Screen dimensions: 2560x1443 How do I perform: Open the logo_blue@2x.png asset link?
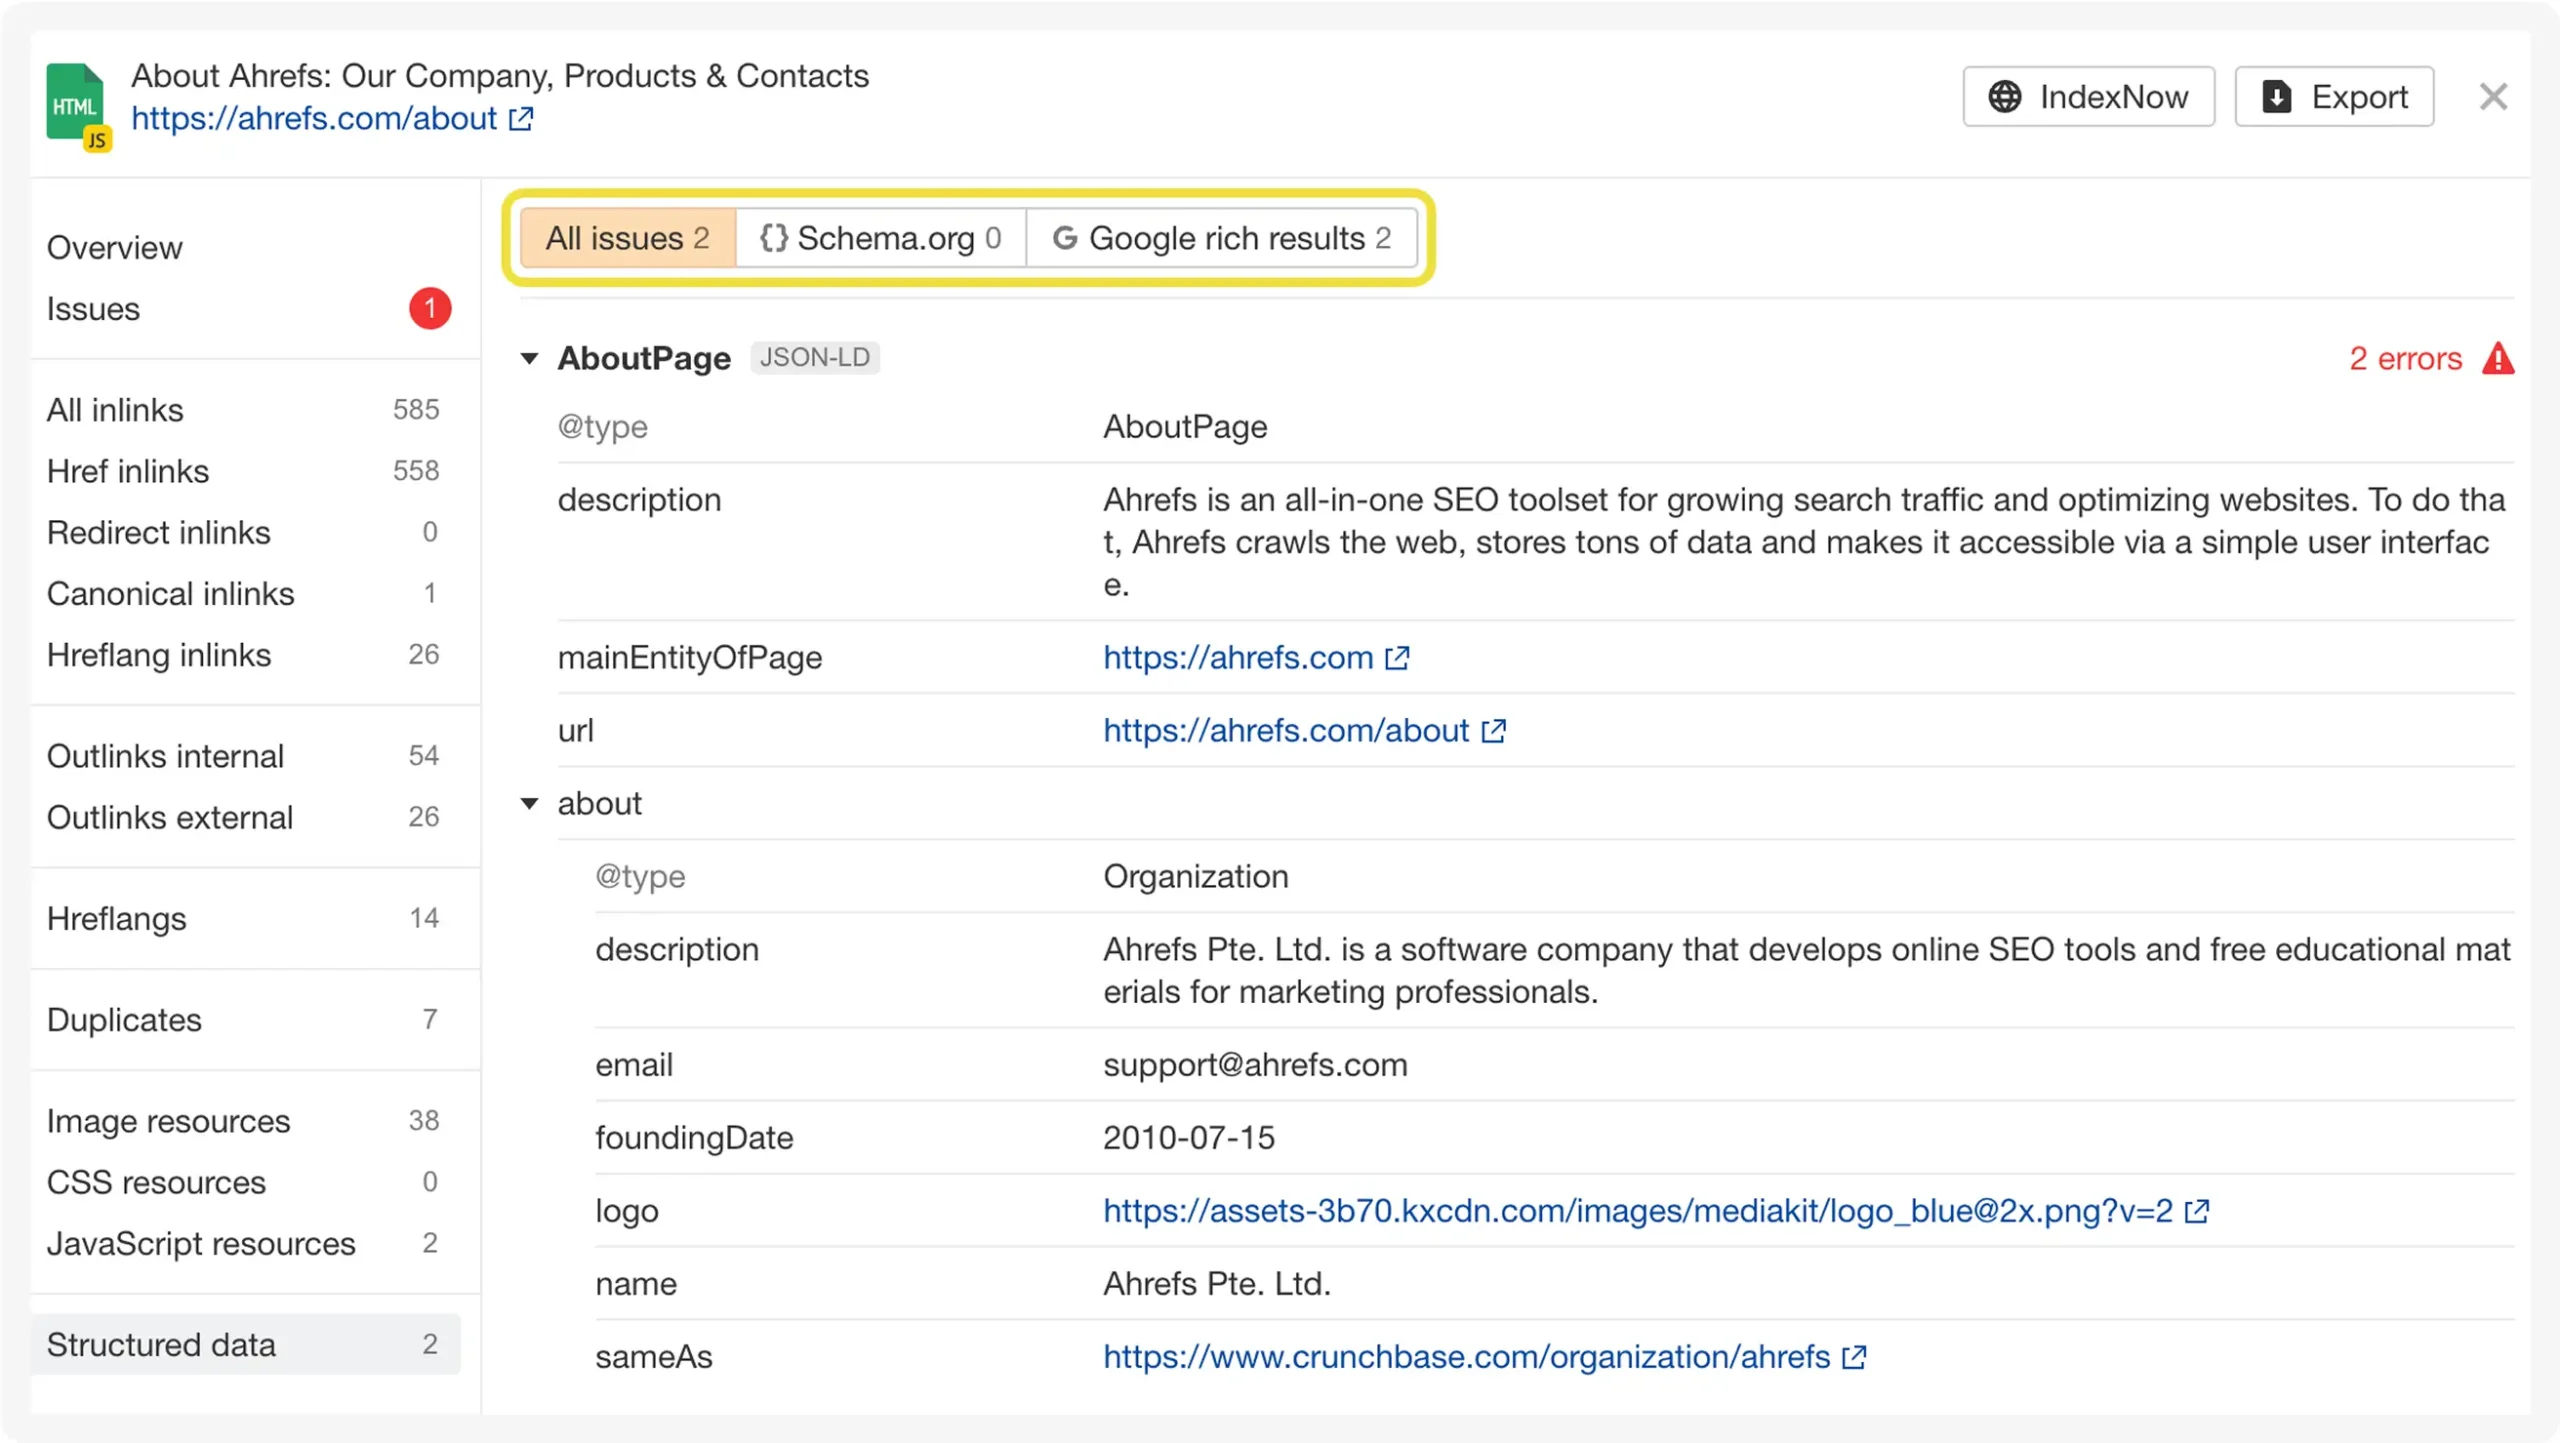[x=1638, y=1211]
